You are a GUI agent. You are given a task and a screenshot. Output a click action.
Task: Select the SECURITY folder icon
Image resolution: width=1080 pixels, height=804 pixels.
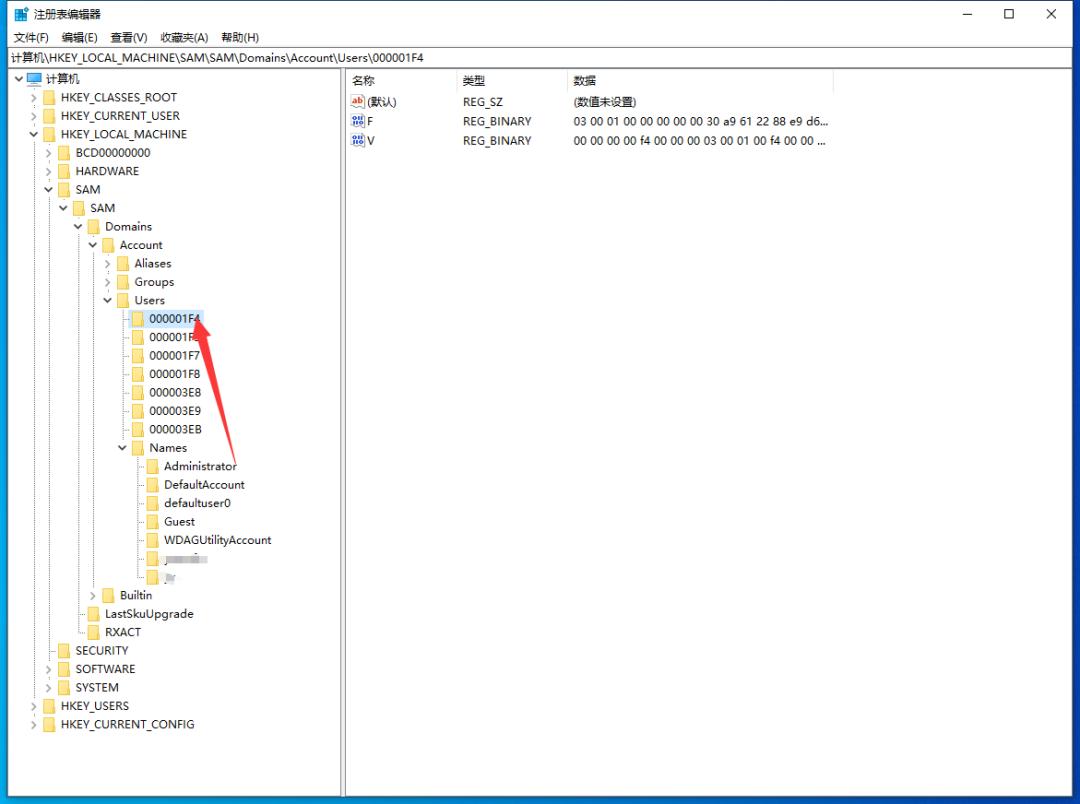64,651
